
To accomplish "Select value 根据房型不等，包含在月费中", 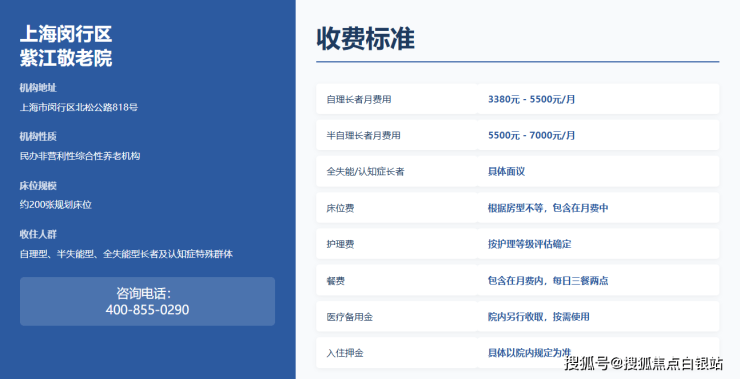I will click(x=548, y=208).
